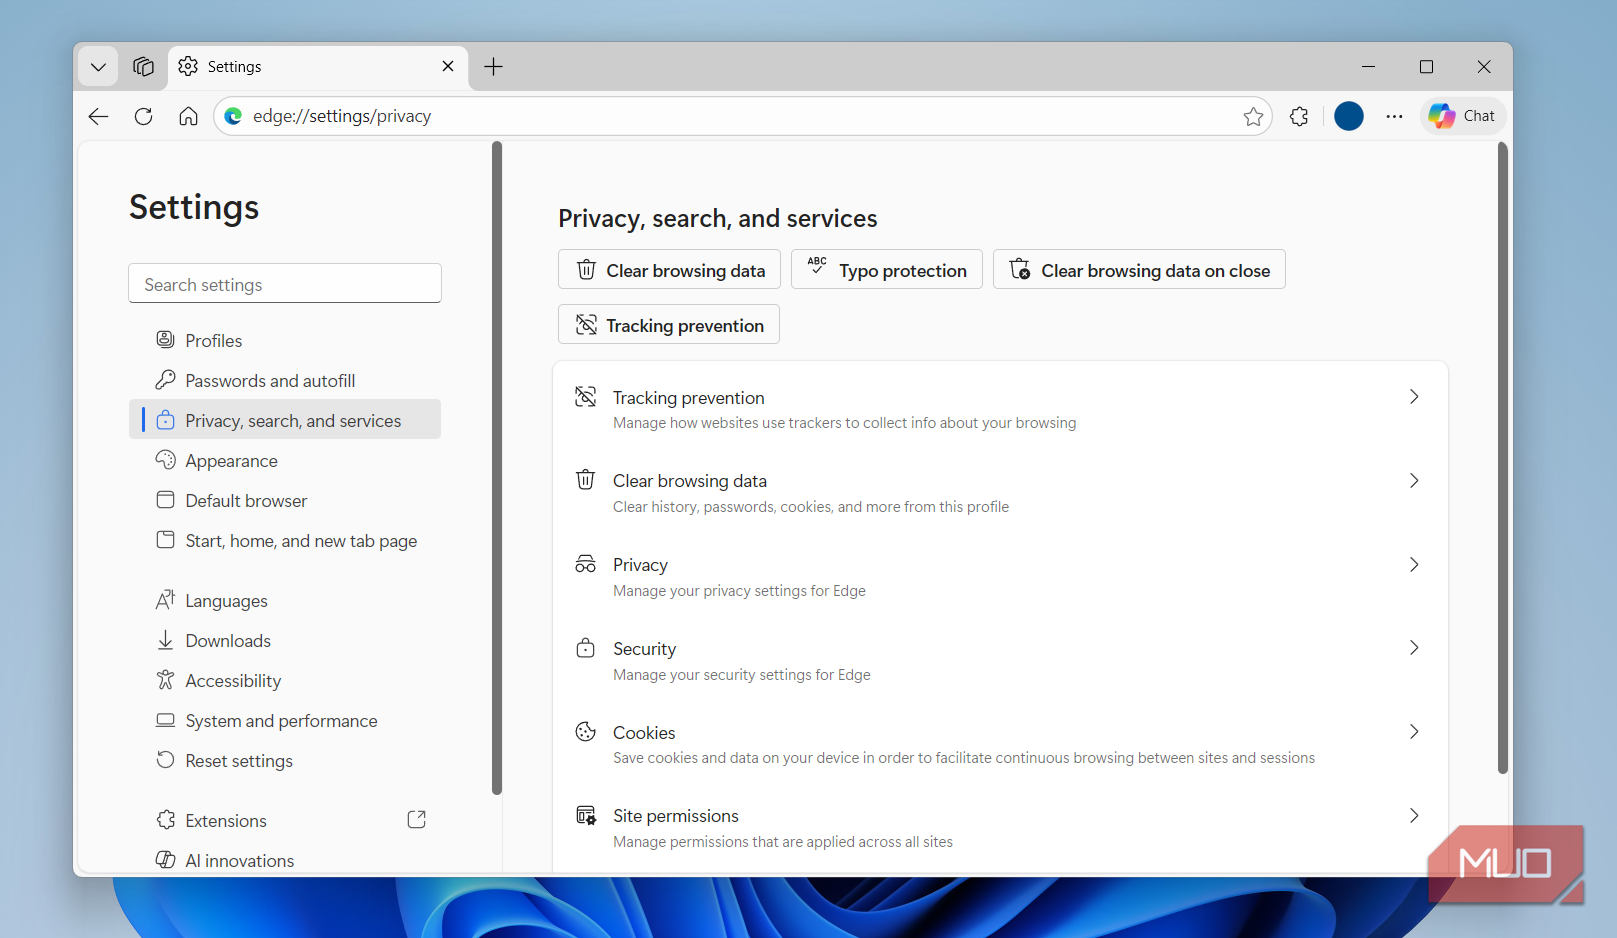Image resolution: width=1617 pixels, height=938 pixels.
Task: Select Appearance in the settings sidebar
Action: click(x=231, y=461)
